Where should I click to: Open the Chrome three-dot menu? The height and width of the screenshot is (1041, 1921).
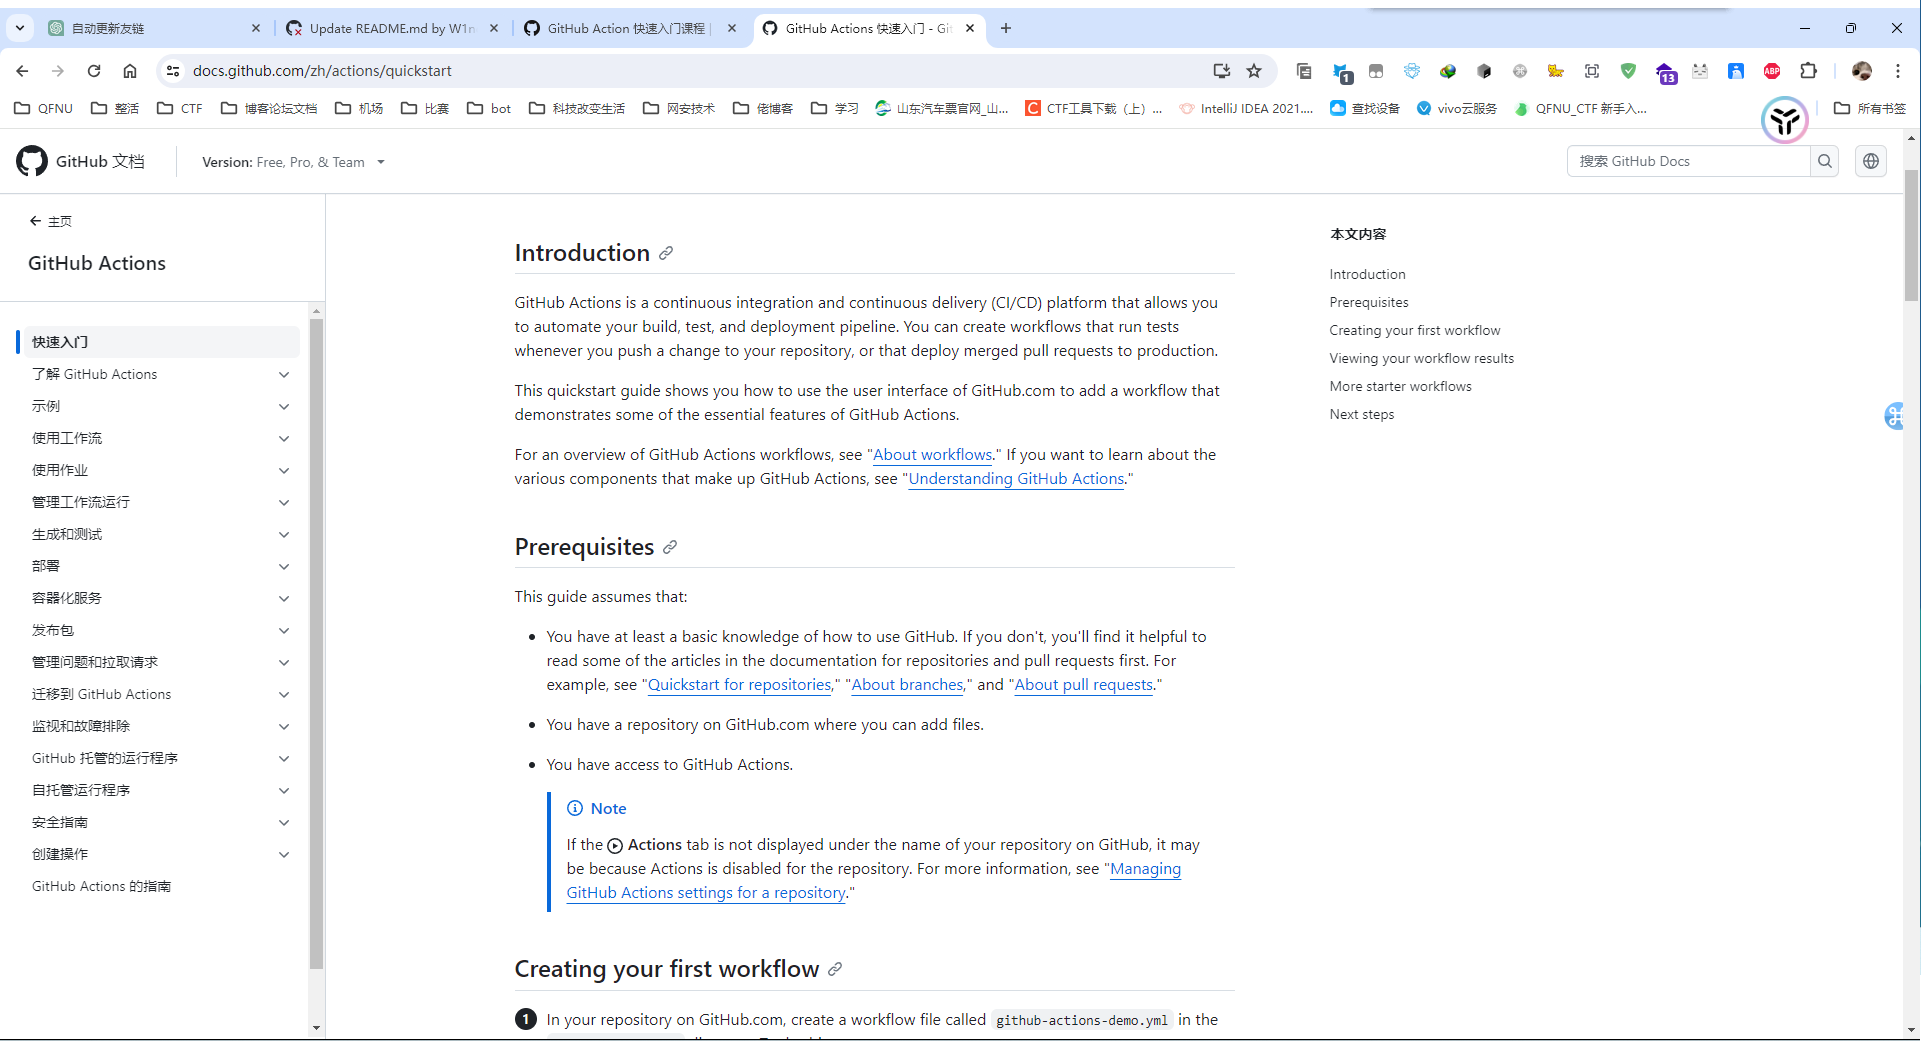(x=1898, y=71)
